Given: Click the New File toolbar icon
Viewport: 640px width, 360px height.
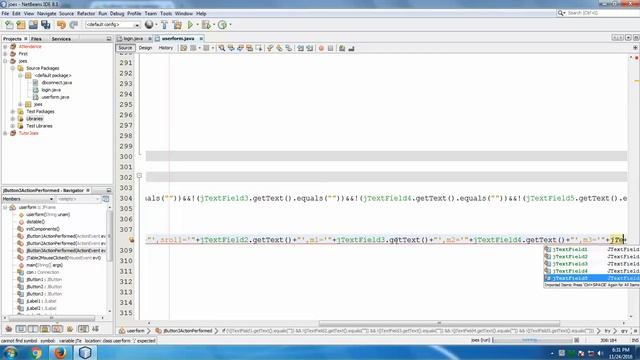Looking at the screenshot, I should tap(9, 25).
